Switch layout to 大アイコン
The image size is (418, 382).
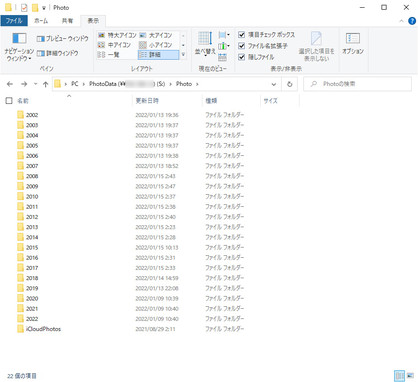(156, 35)
